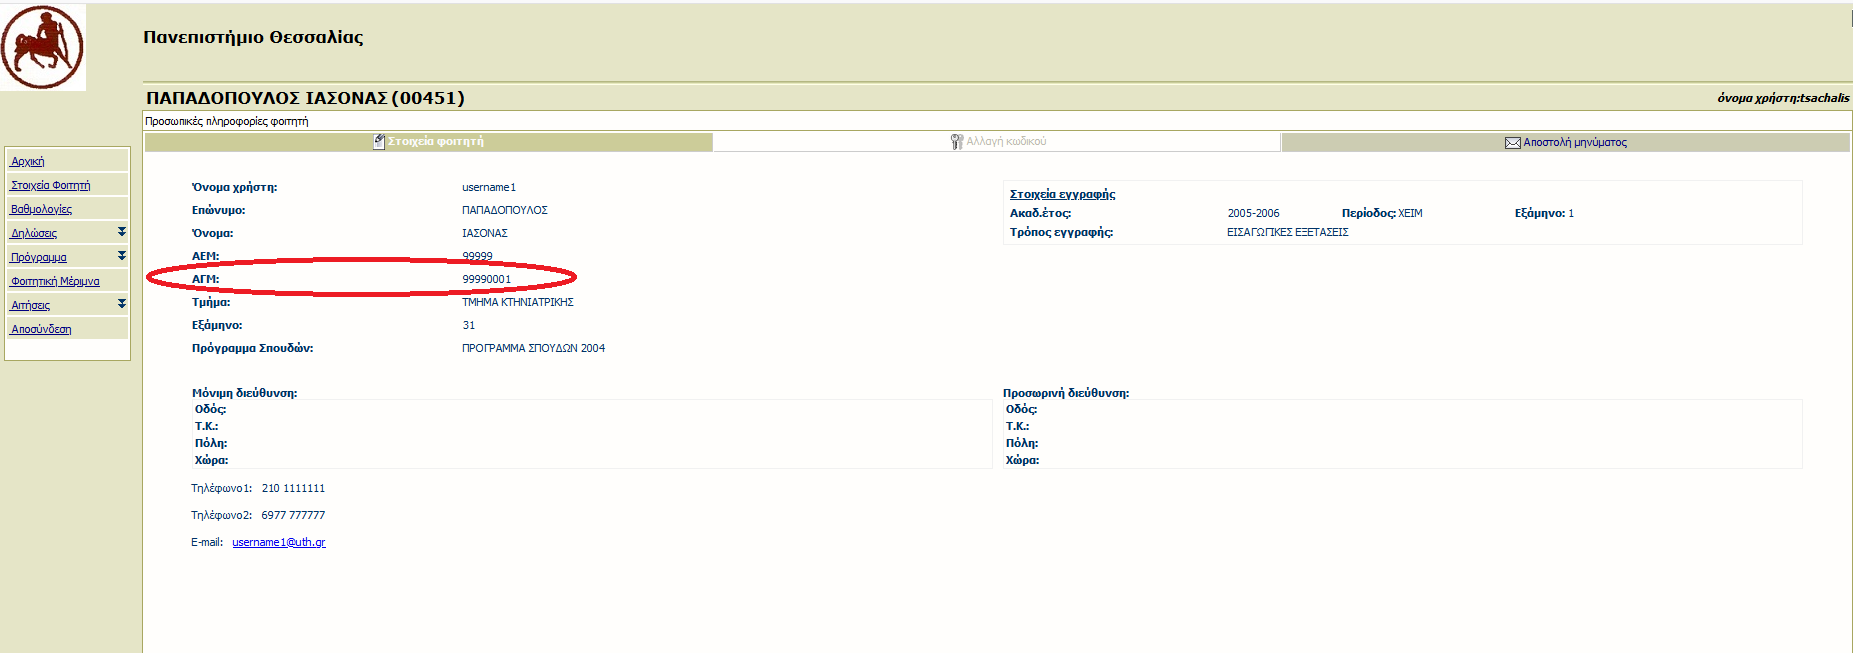
Task: Expand the Δηλώσεις submenu arrow
Action: [122, 232]
